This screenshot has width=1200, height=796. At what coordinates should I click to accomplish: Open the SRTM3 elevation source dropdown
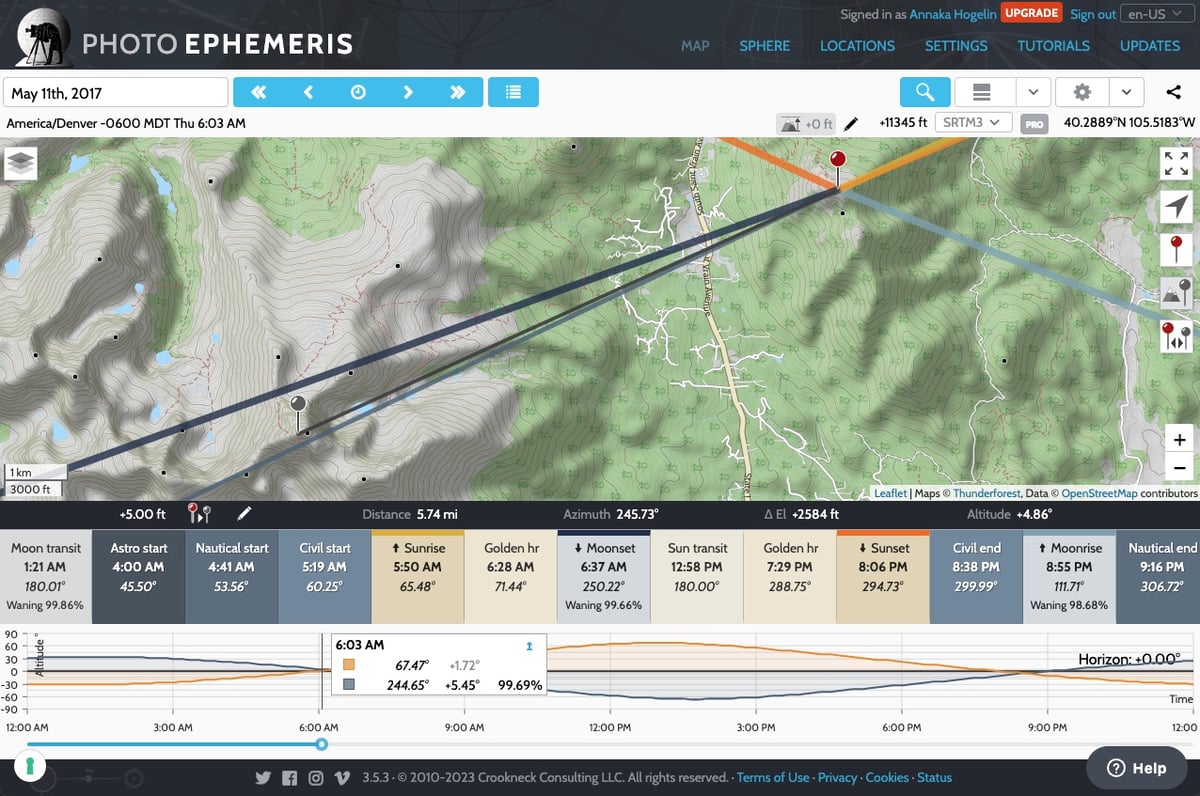[972, 122]
